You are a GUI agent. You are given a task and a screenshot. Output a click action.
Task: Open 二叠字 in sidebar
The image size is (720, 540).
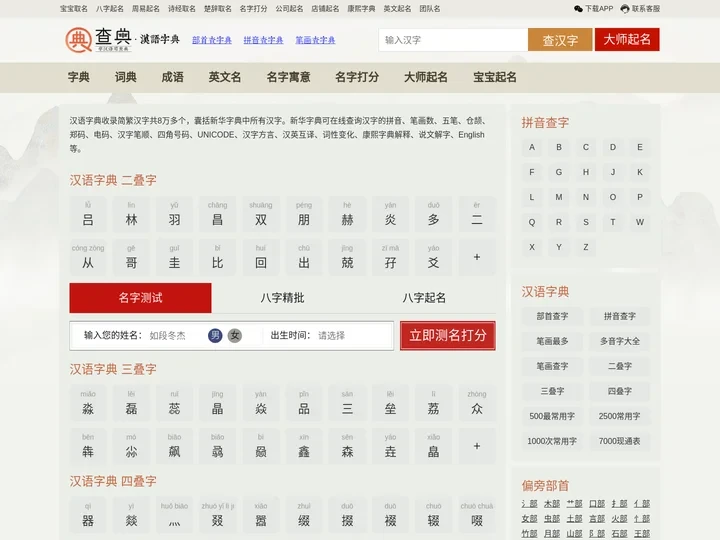coord(619,366)
